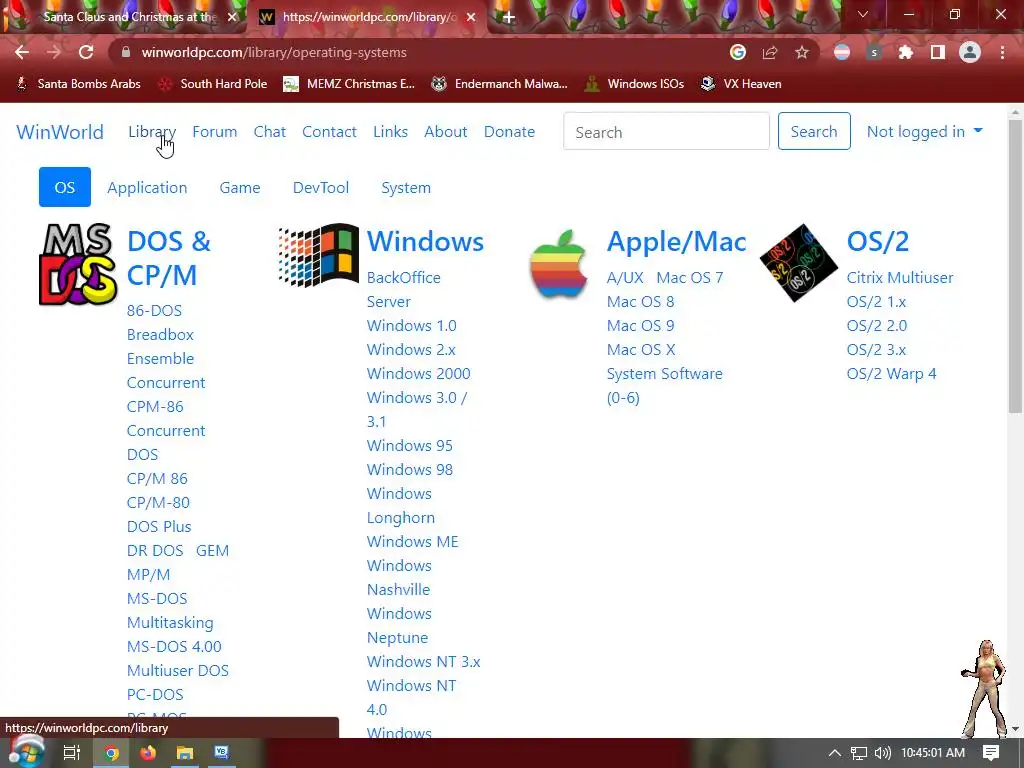
Task: Open the Windows 95 link
Action: (409, 445)
